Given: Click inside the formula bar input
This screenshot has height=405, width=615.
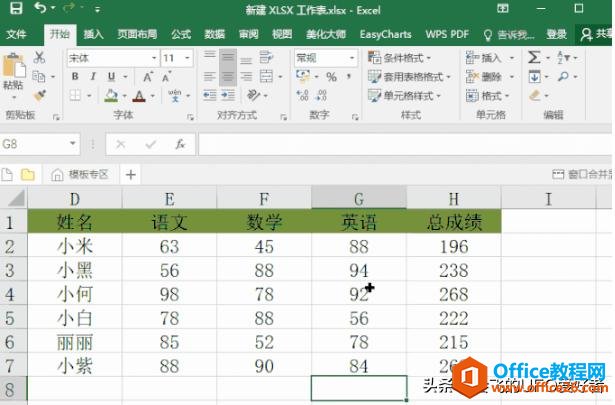Looking at the screenshot, I should click(x=405, y=144).
